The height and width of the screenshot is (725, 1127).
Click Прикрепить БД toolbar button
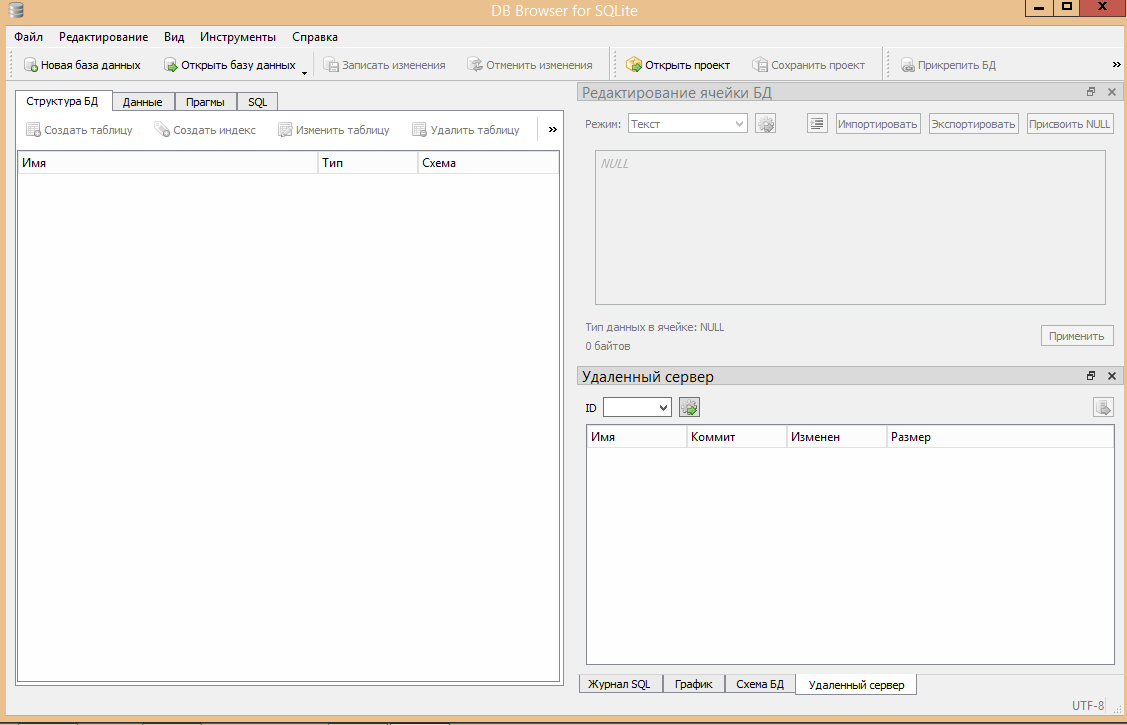tap(948, 65)
